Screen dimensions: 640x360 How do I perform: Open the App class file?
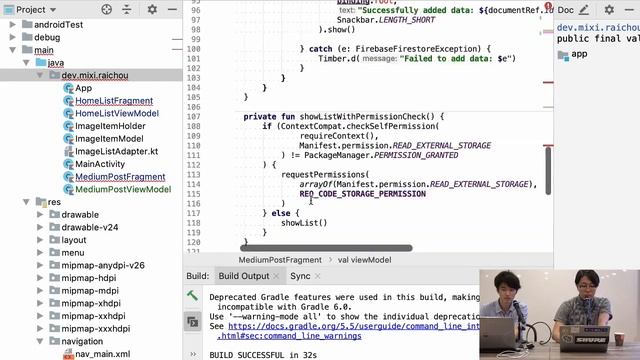(x=83, y=88)
